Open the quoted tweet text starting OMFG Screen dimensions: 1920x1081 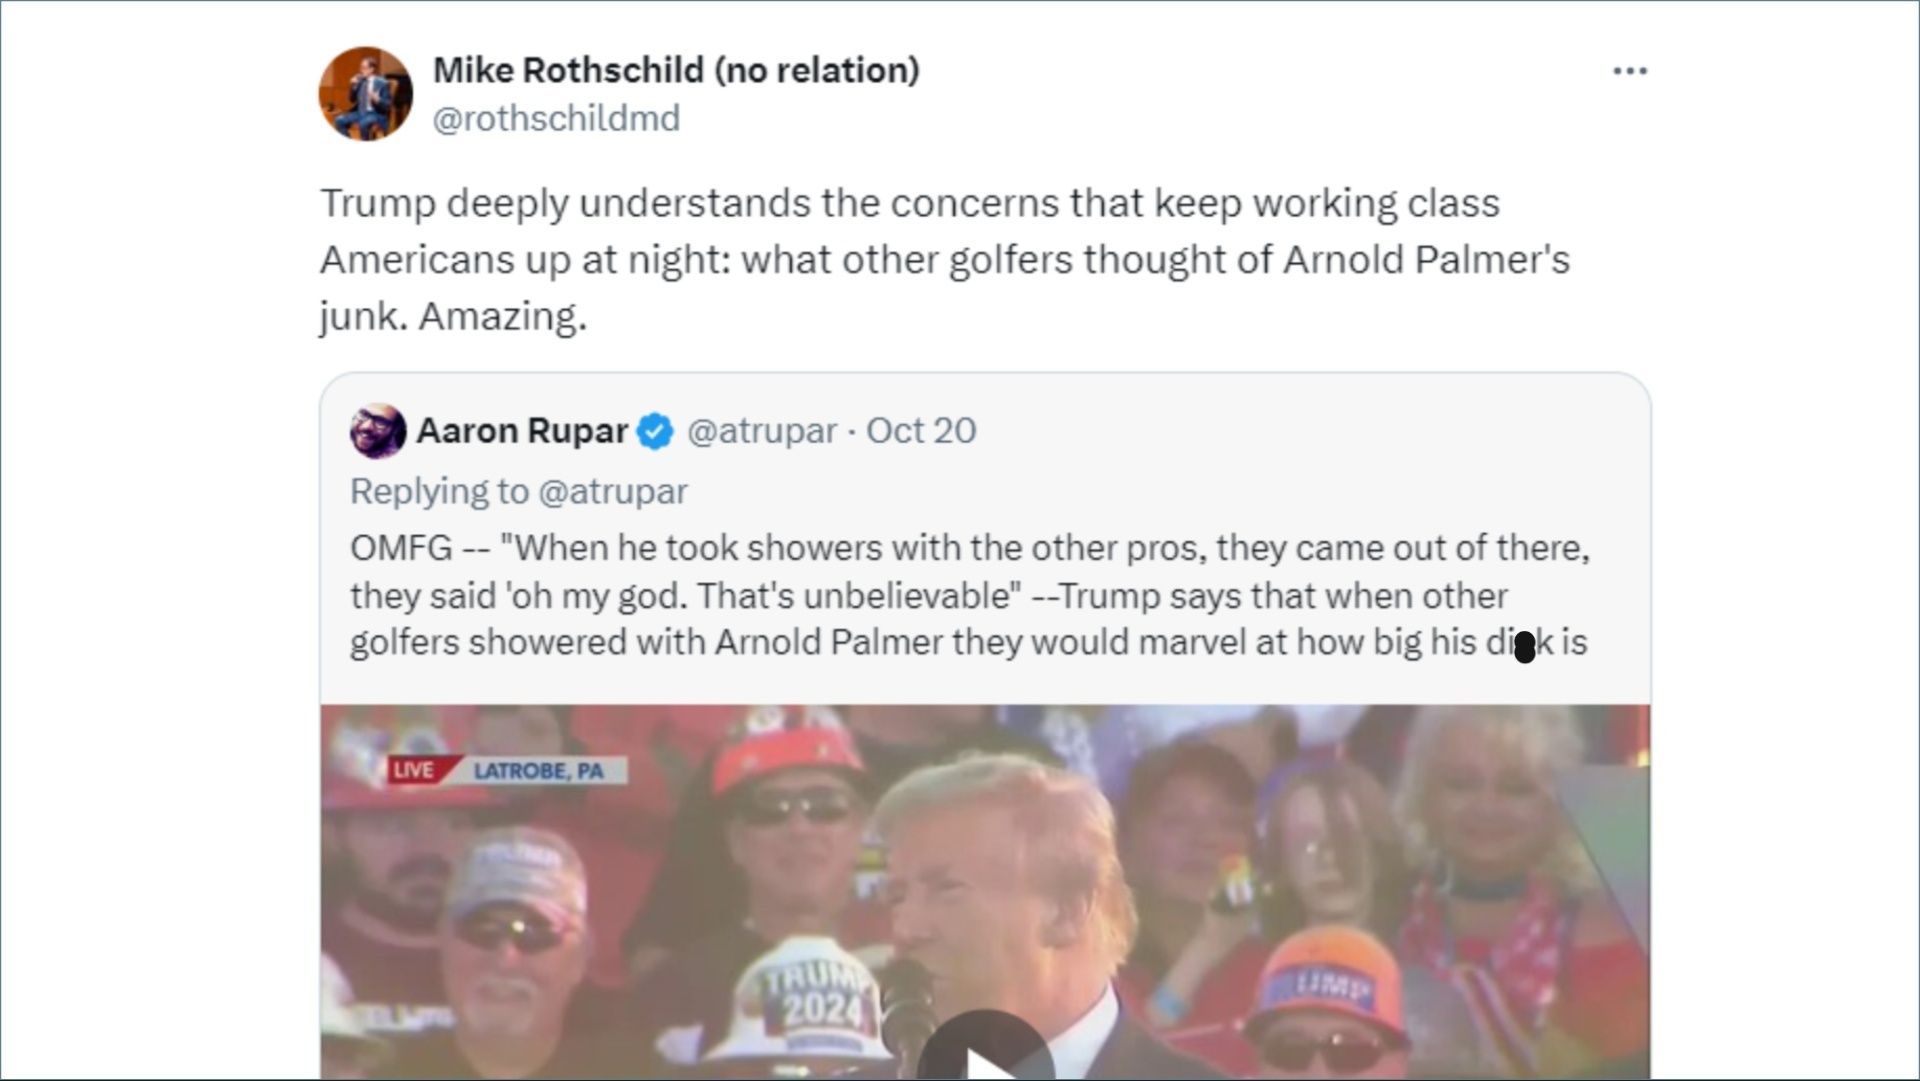969,595
